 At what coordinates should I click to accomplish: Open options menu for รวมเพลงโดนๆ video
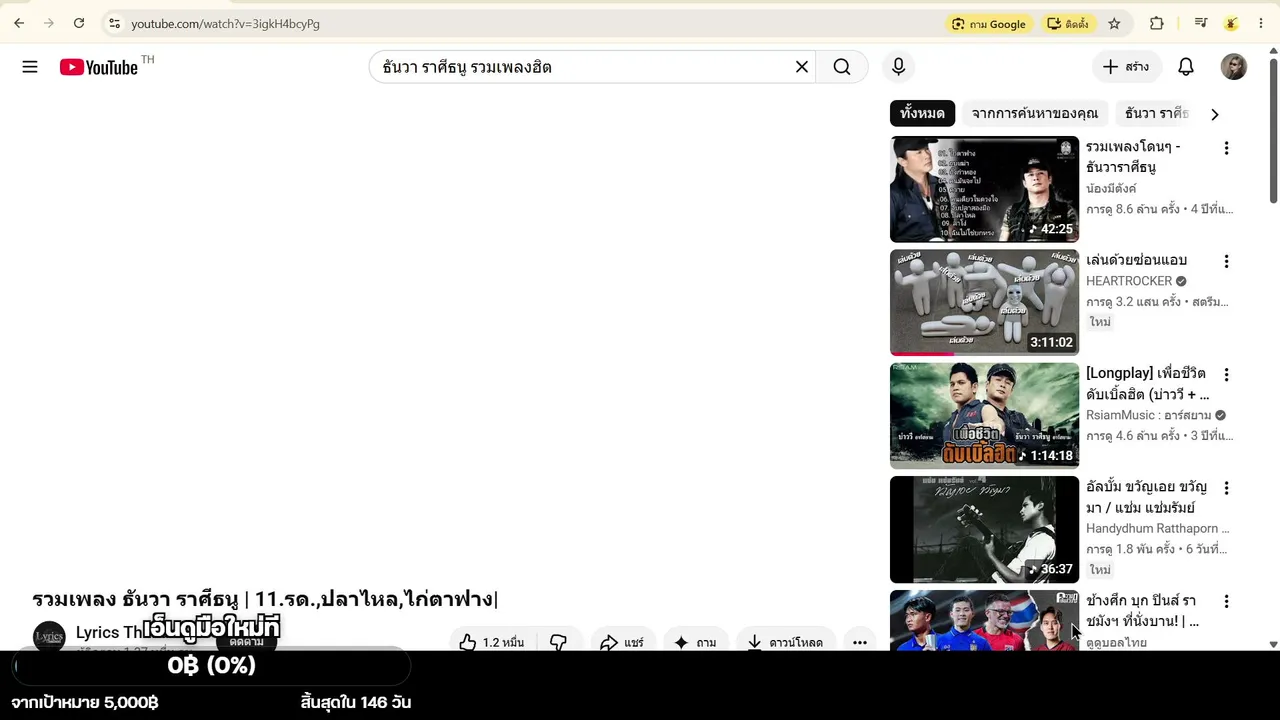coord(1226,148)
